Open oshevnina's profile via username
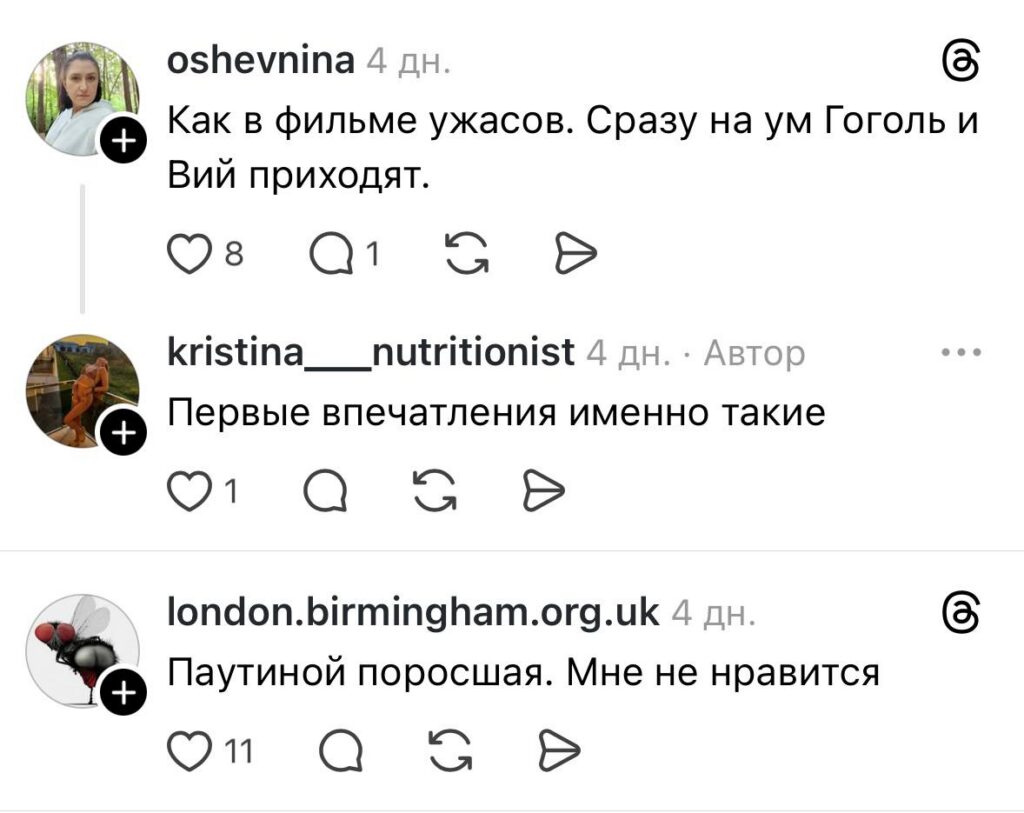 [x=260, y=62]
